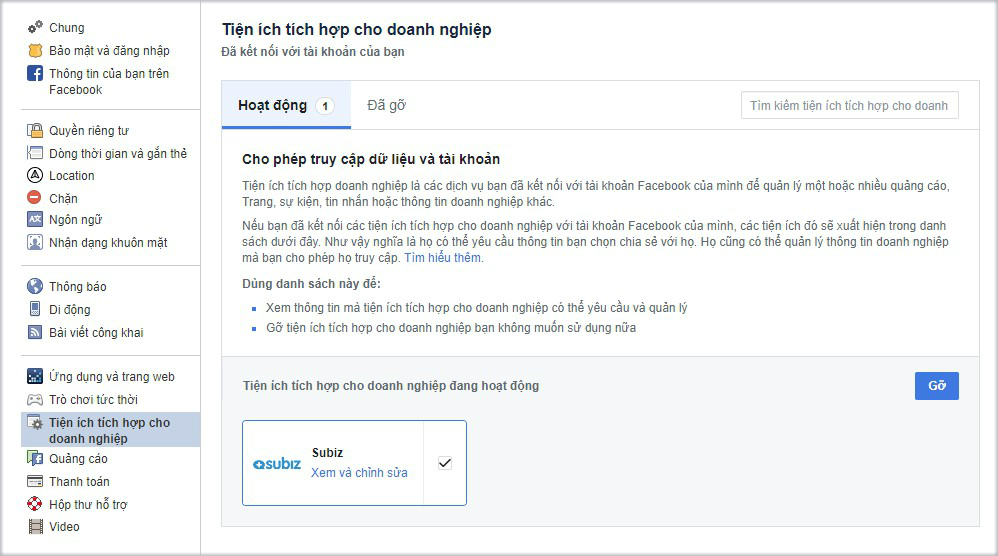Viewport: 998px width, 556px height.
Task: Click the đang hoạt động section label
Action: [391, 386]
